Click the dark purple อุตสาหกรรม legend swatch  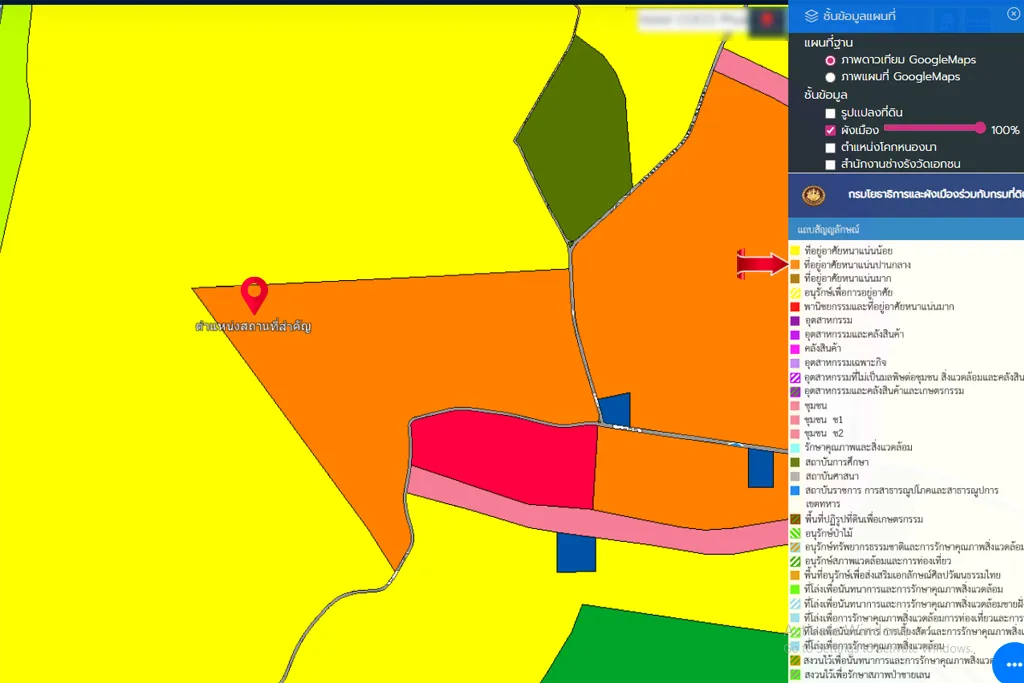(x=795, y=321)
